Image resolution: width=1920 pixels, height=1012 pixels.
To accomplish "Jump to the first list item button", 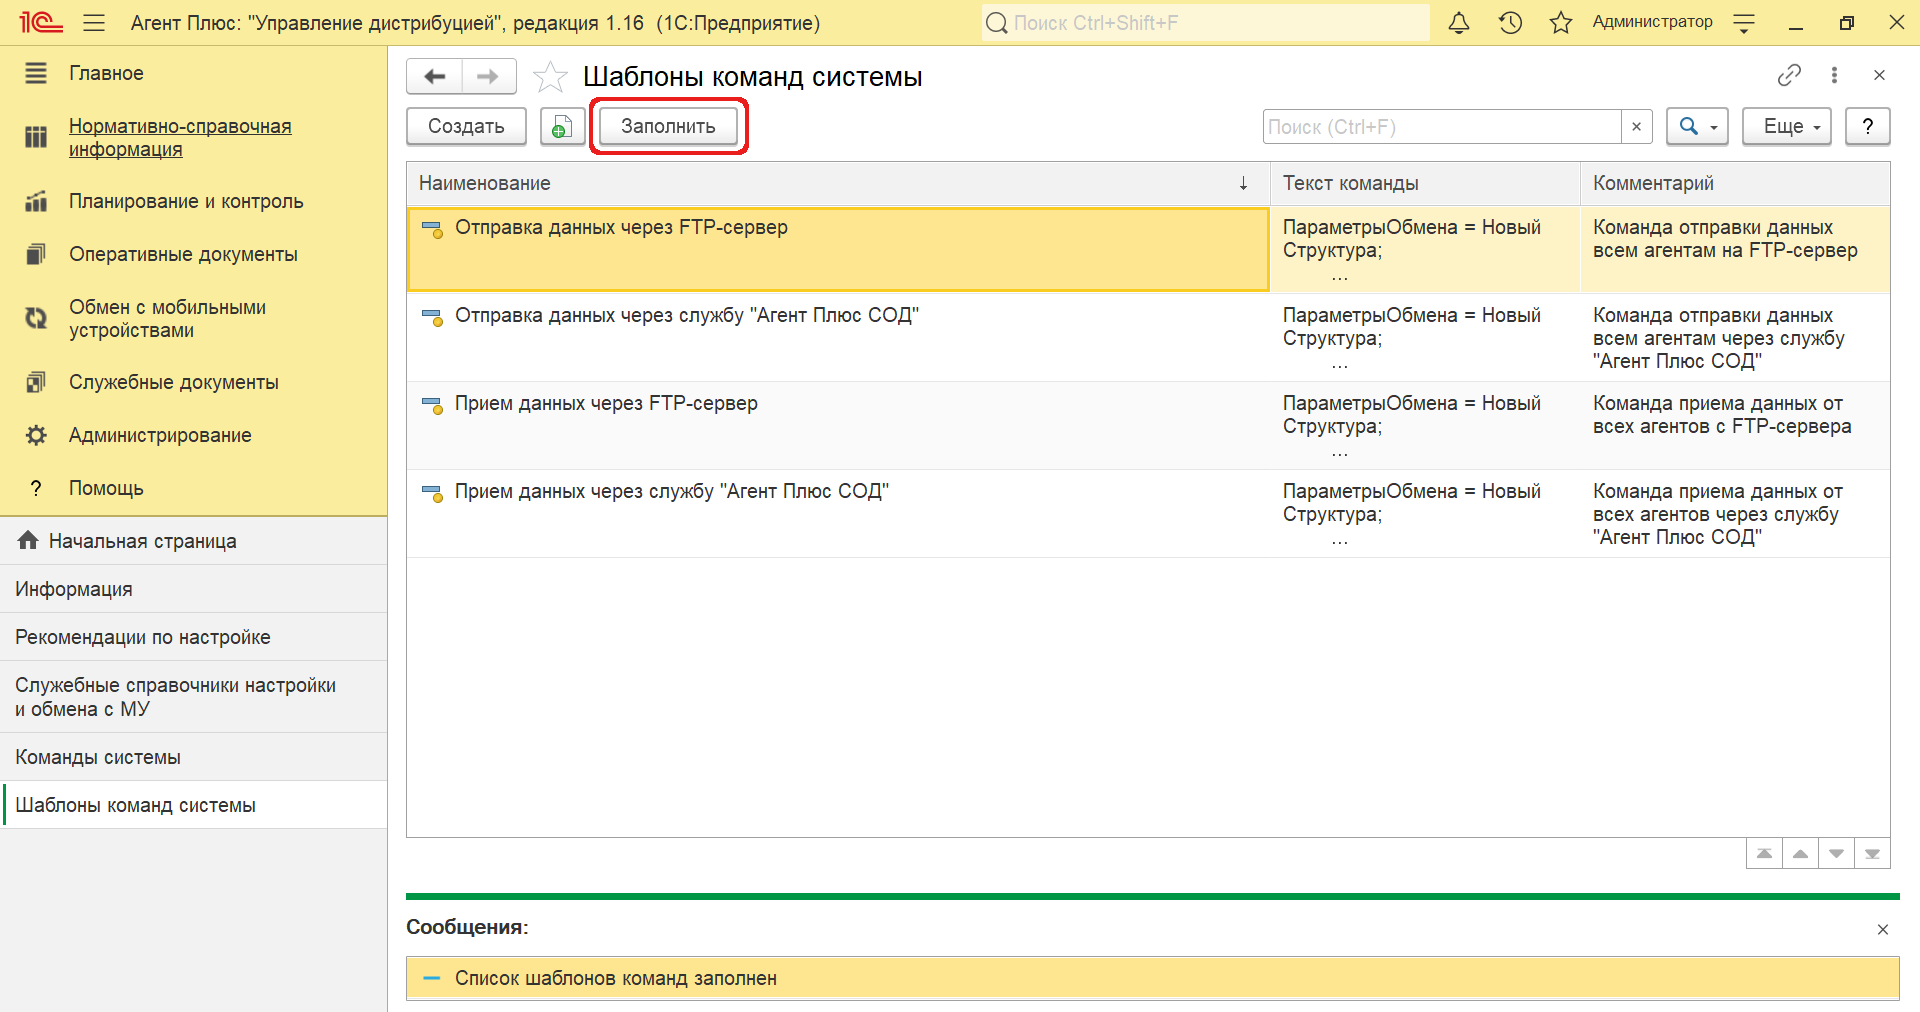I will pyautogui.click(x=1764, y=853).
